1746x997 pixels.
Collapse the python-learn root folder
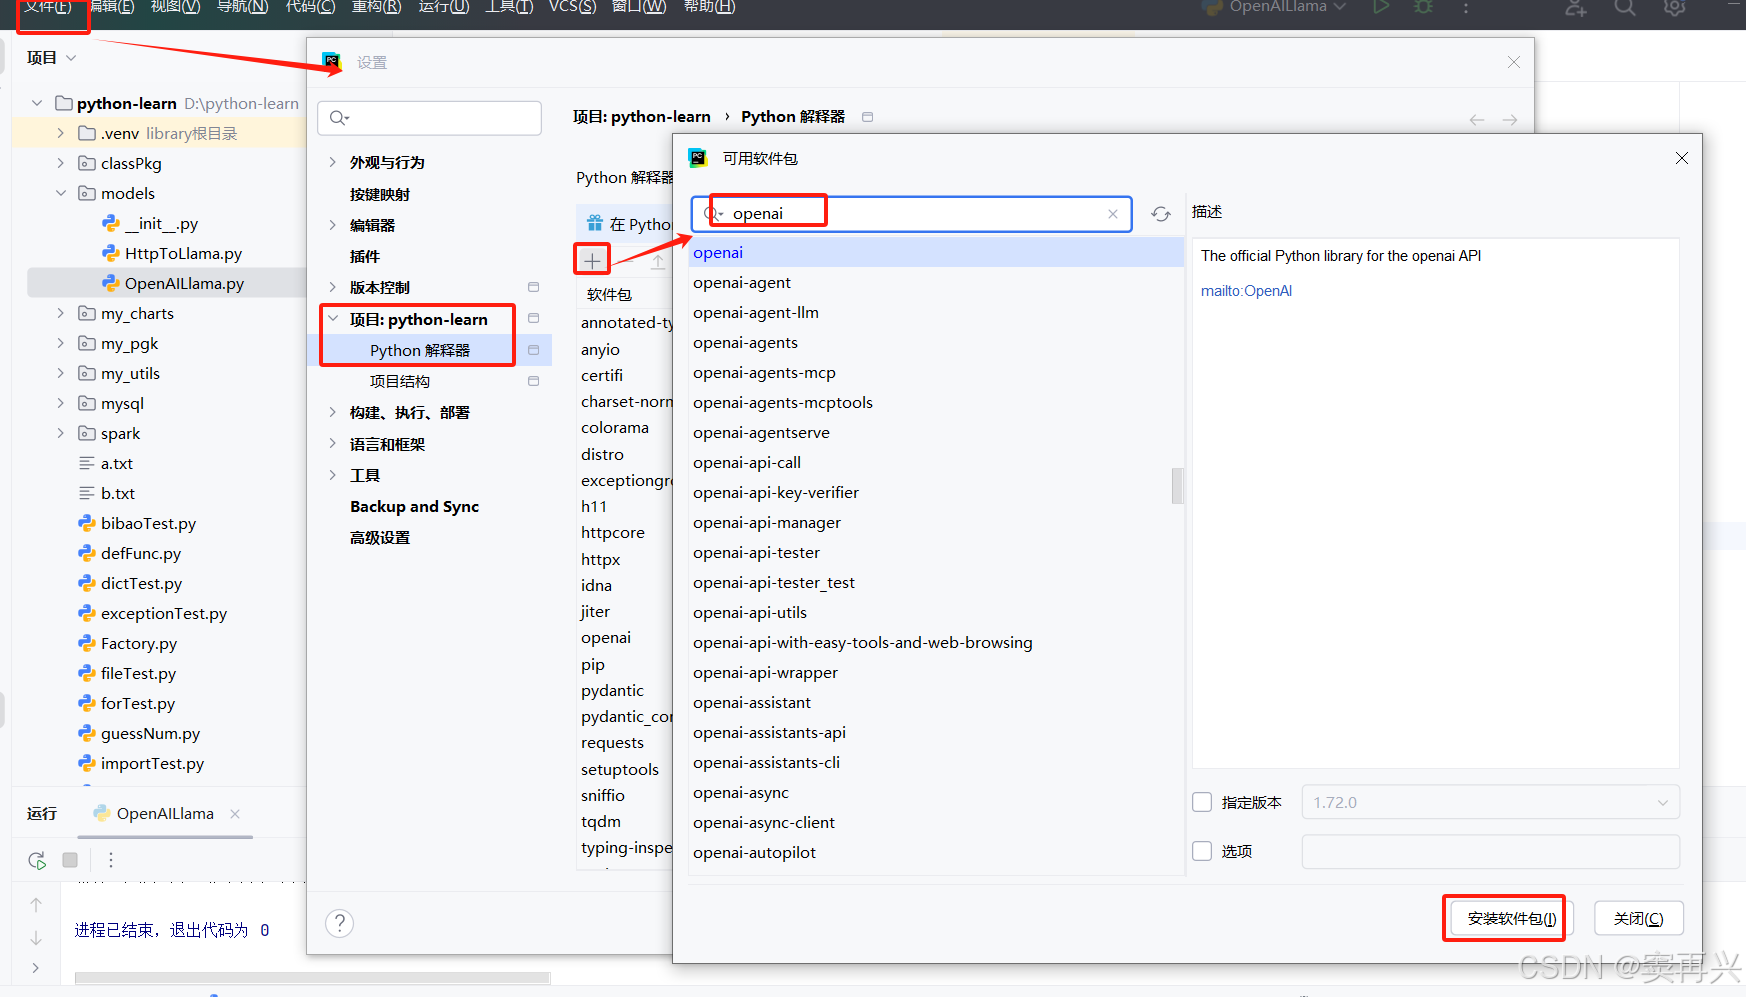click(37, 103)
